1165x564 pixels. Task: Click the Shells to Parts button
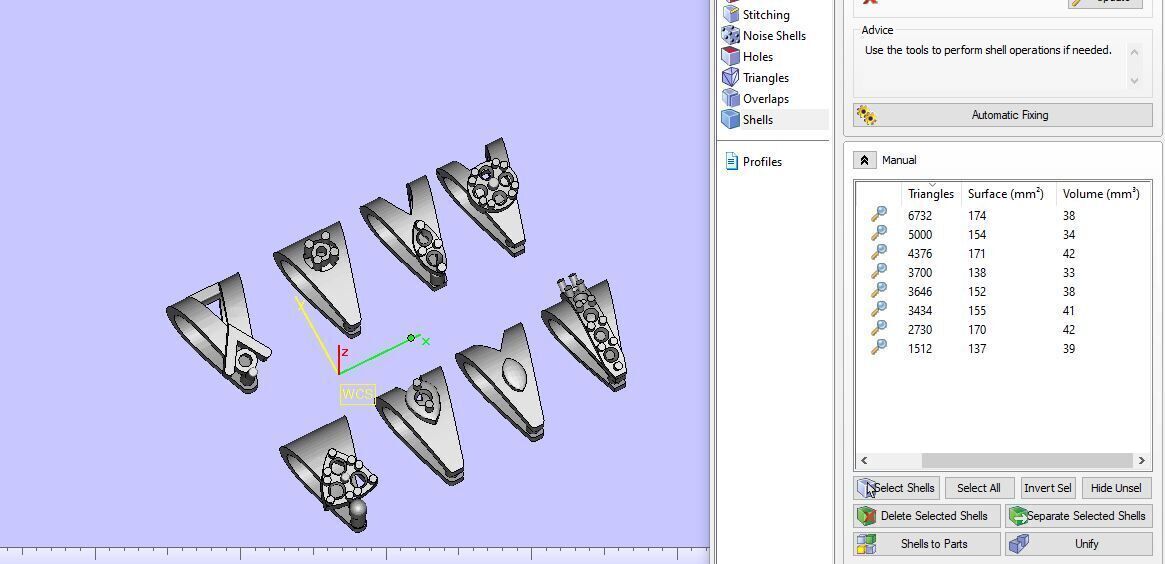coord(927,544)
